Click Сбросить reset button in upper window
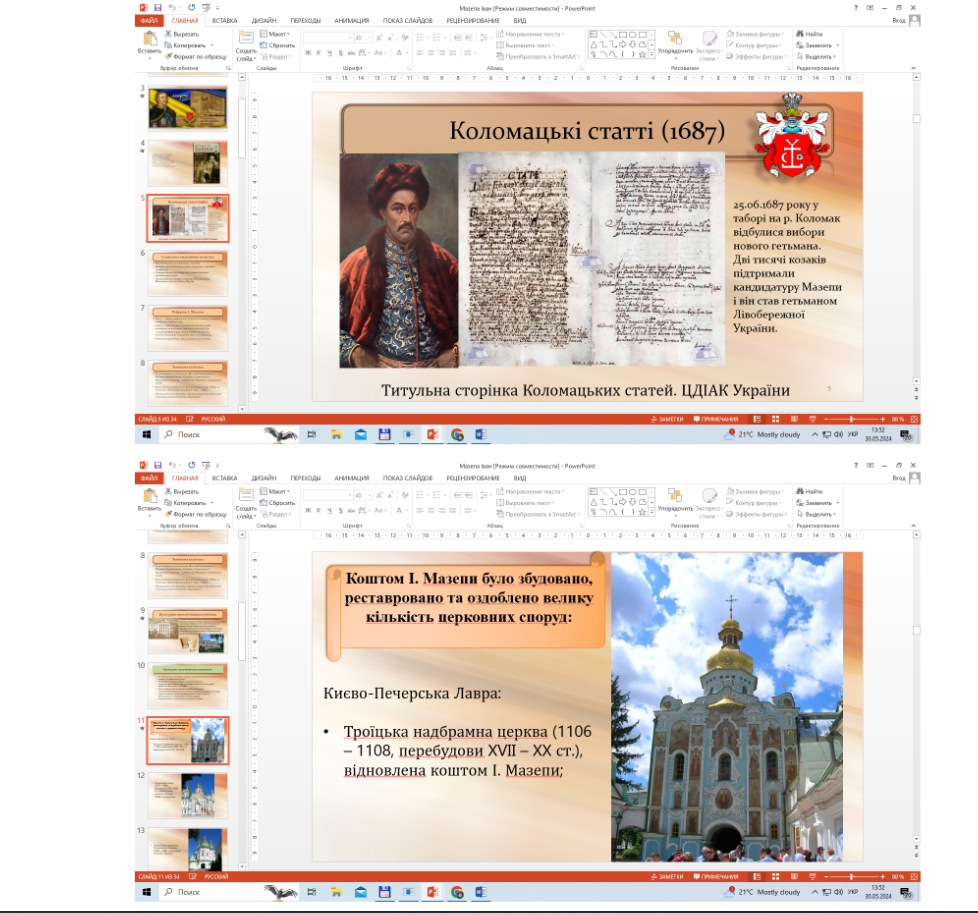The image size is (978, 913). click(280, 45)
